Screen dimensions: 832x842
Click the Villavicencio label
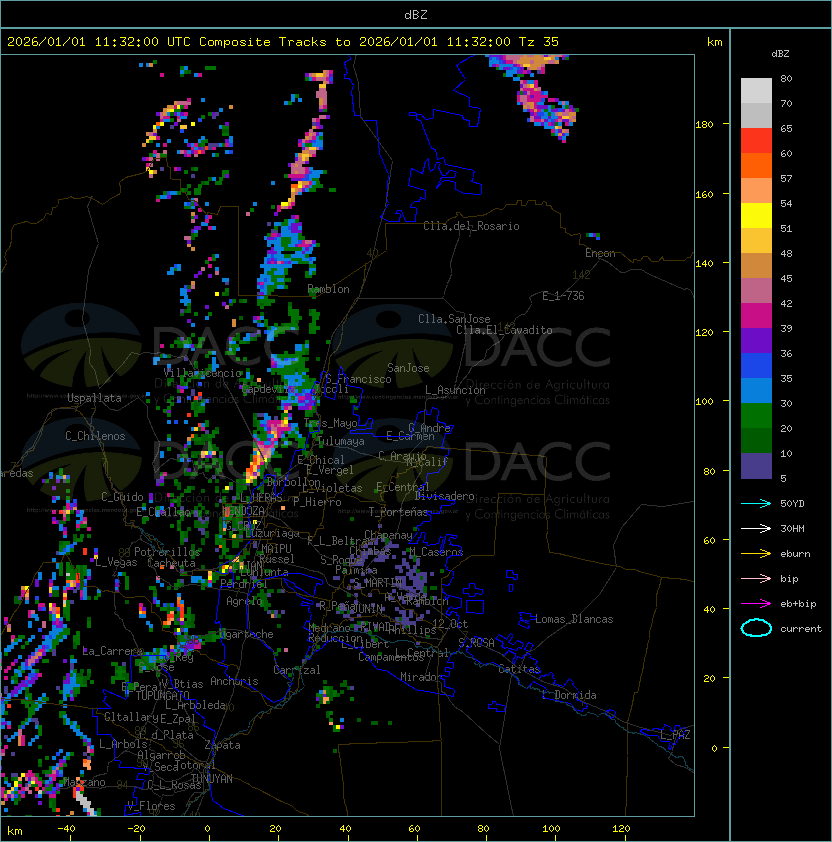pos(202,373)
